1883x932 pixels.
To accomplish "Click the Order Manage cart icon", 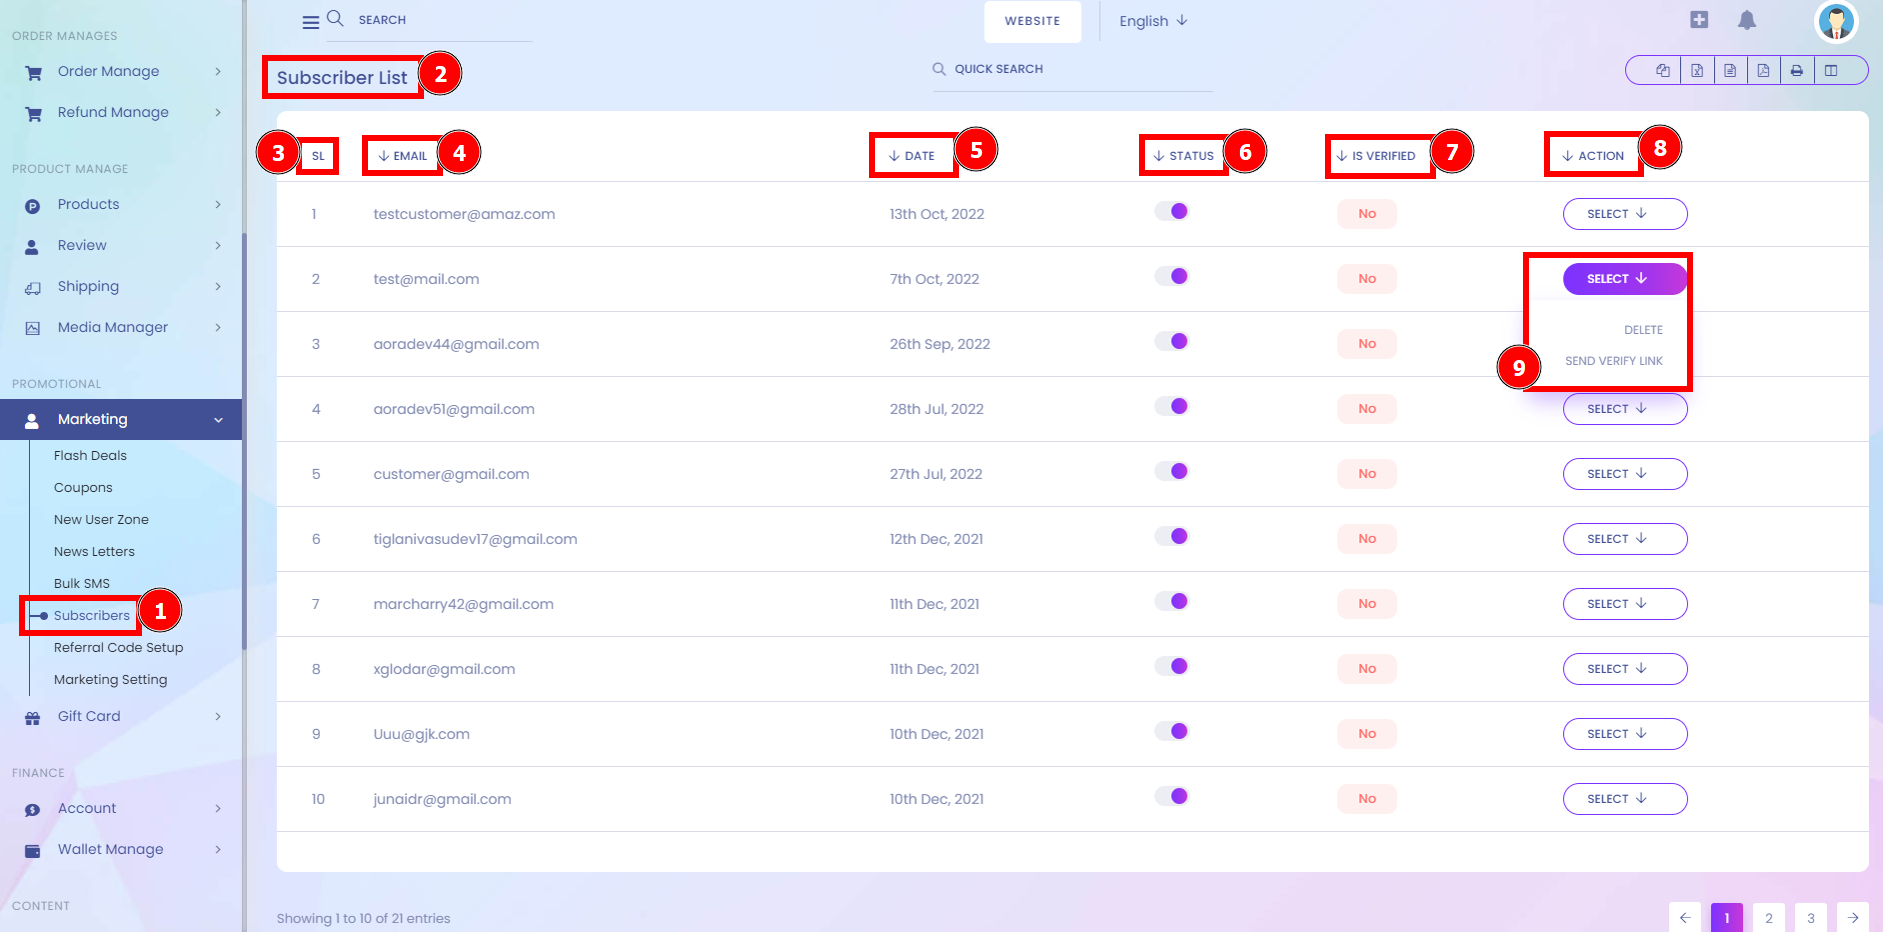I will (33, 72).
